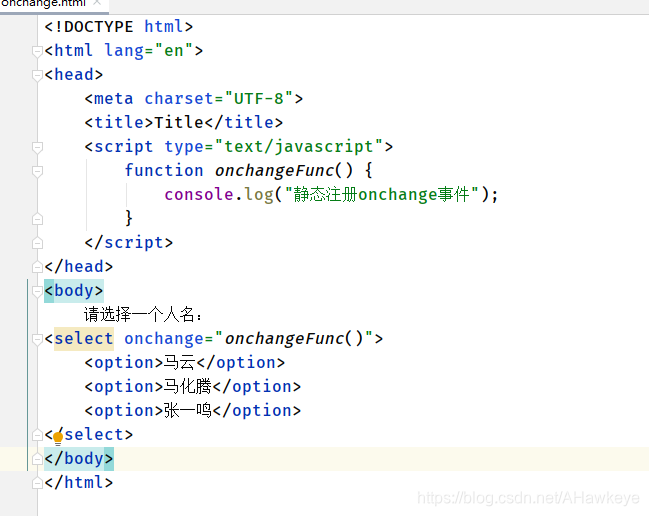Viewport: 649px width, 516px height.
Task: Click fold marker beside closing script tag
Action: (37, 243)
